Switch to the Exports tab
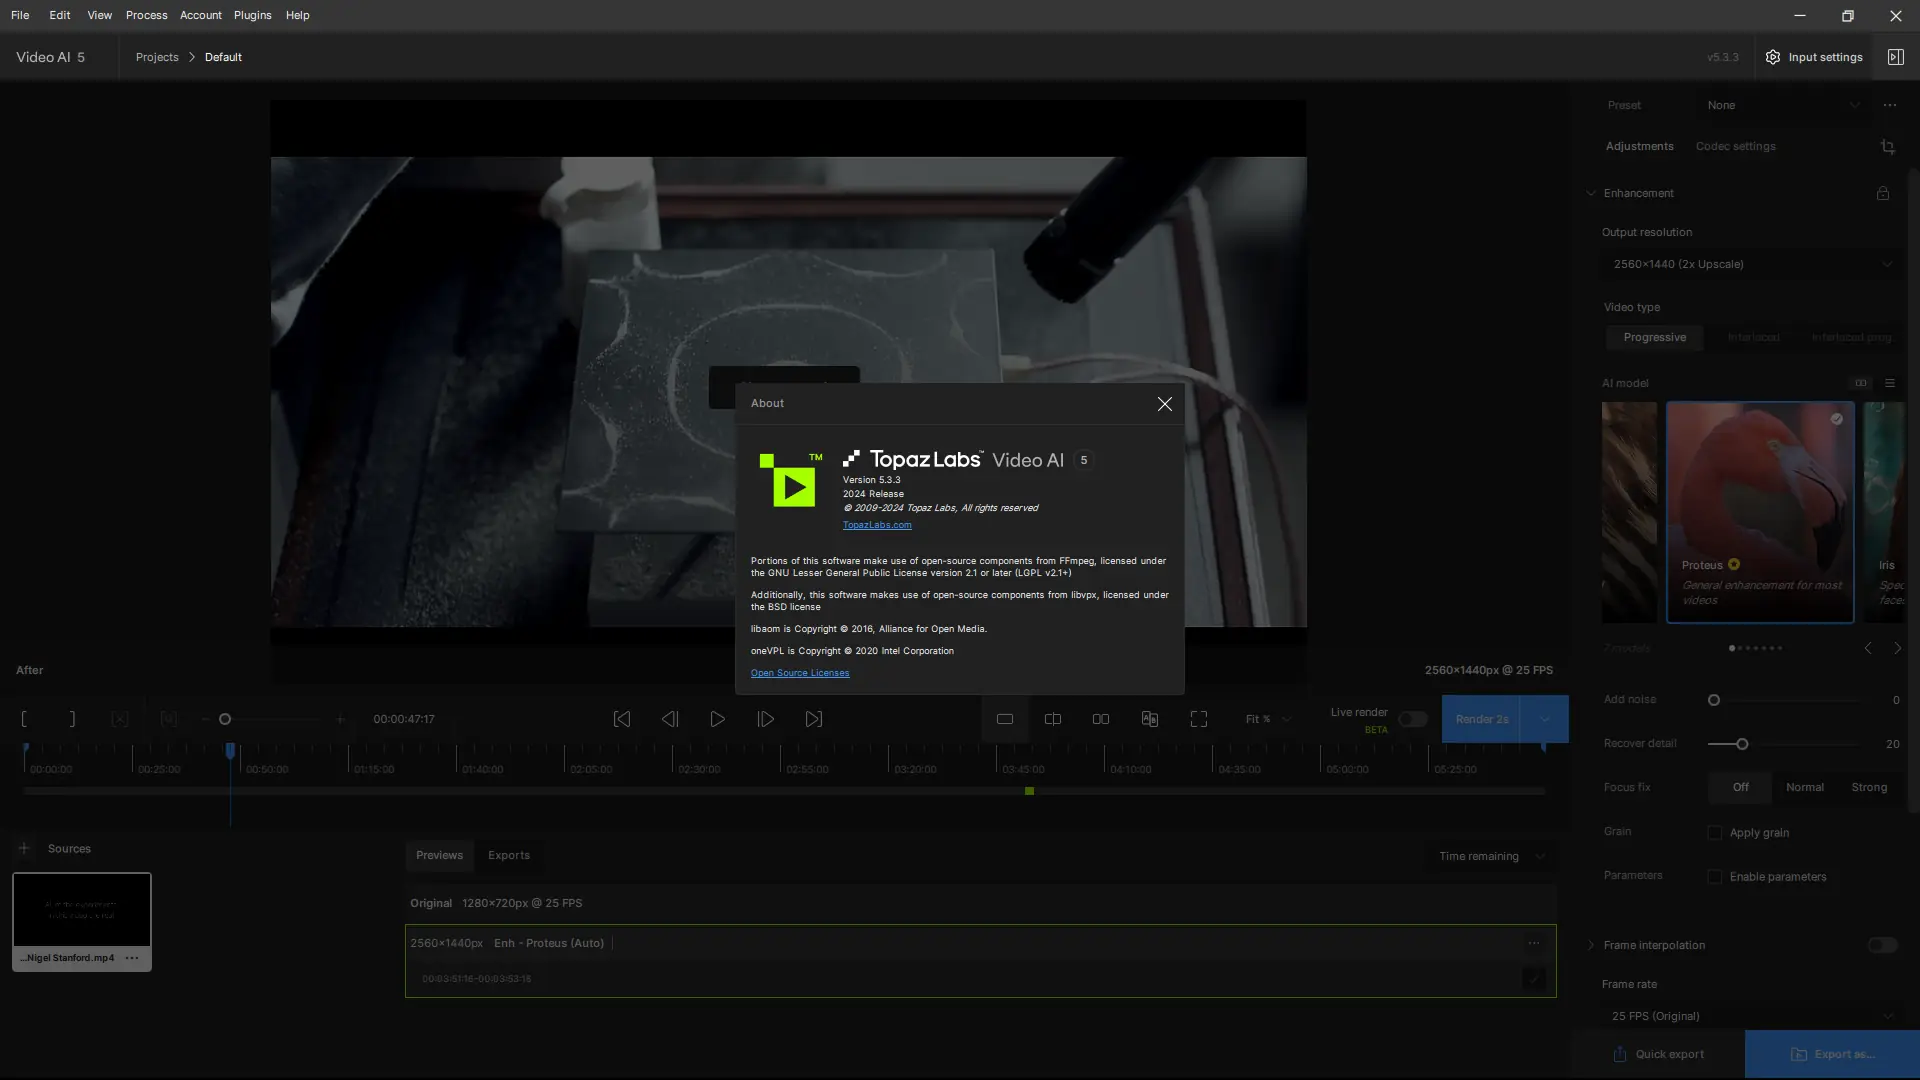The width and height of the screenshot is (1920, 1080). [508, 855]
